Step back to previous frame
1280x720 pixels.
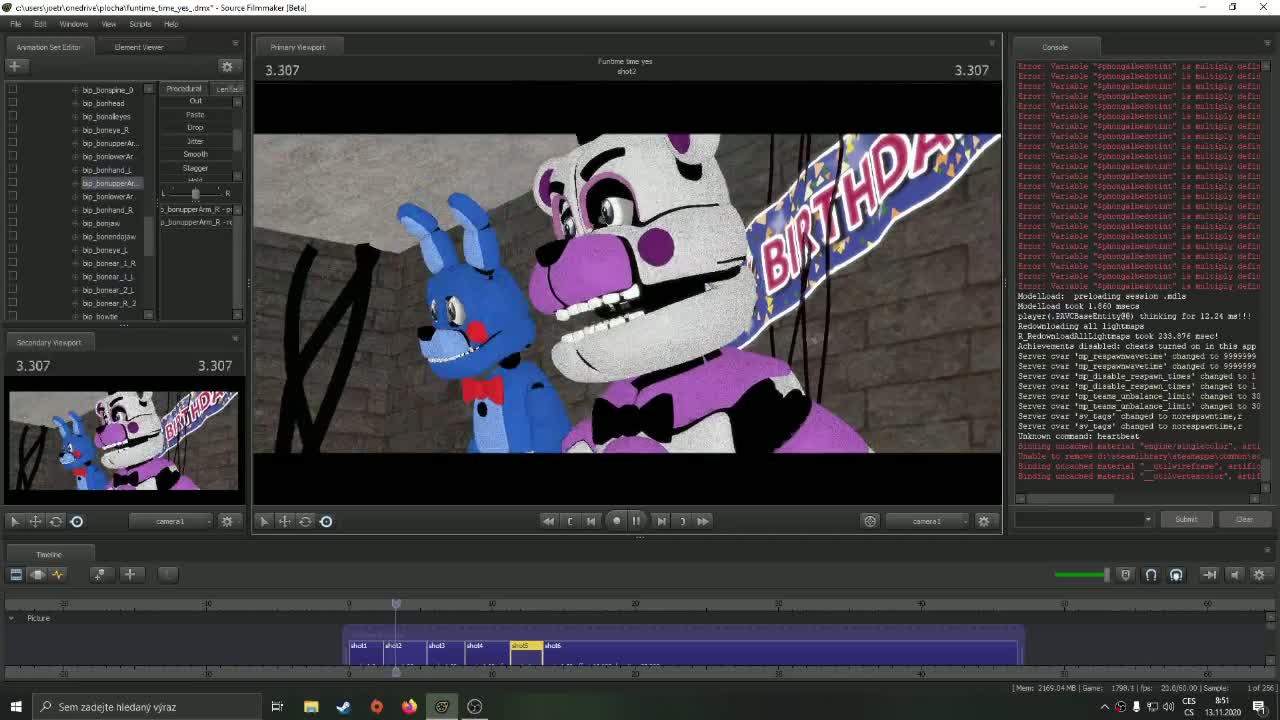point(591,521)
